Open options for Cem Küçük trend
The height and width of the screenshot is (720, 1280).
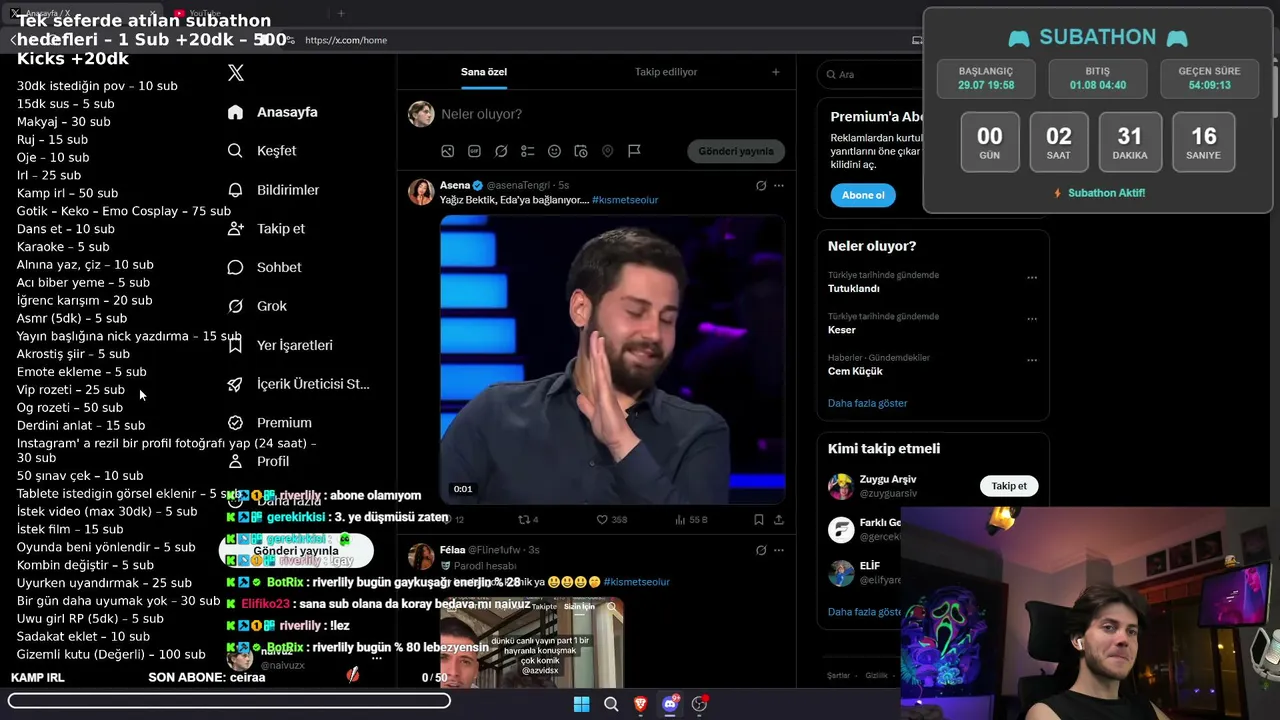(1032, 360)
